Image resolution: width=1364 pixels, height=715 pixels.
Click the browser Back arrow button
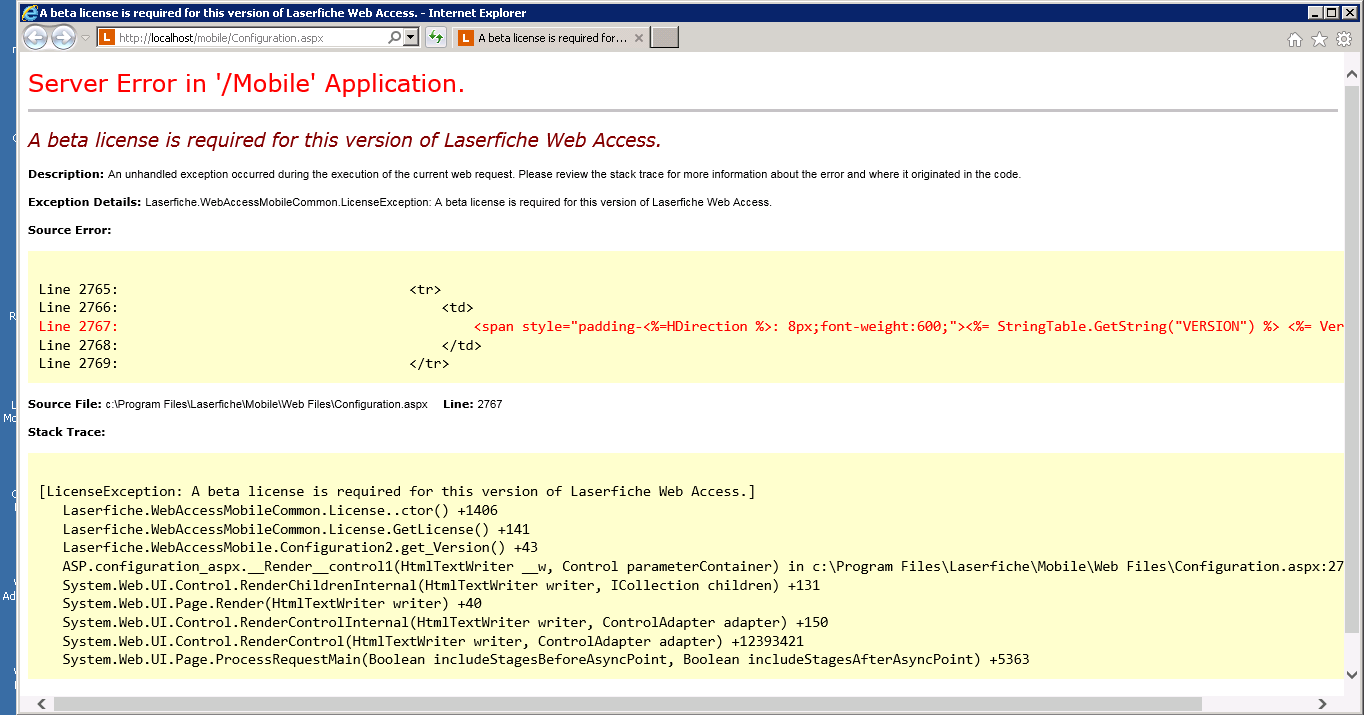(x=35, y=38)
